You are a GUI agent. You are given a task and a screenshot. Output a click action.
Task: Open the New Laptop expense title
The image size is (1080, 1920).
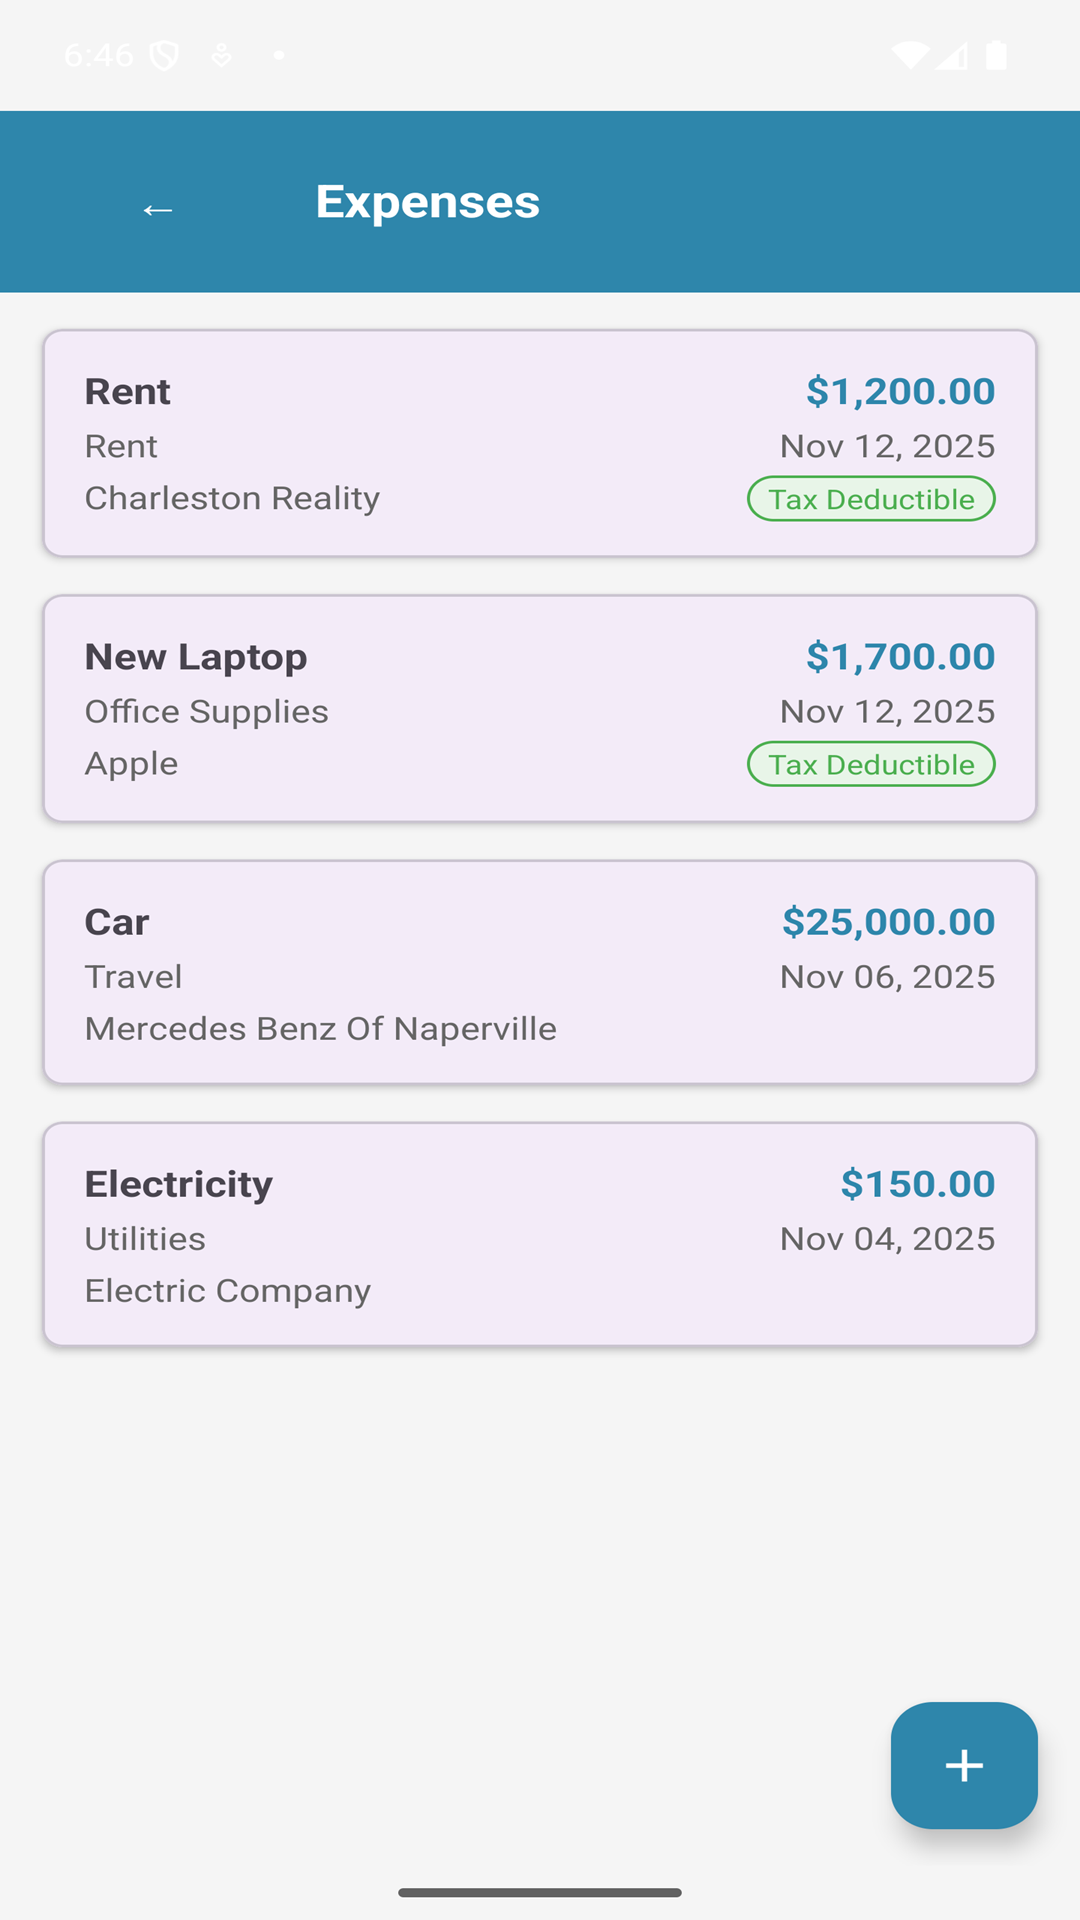coord(196,657)
